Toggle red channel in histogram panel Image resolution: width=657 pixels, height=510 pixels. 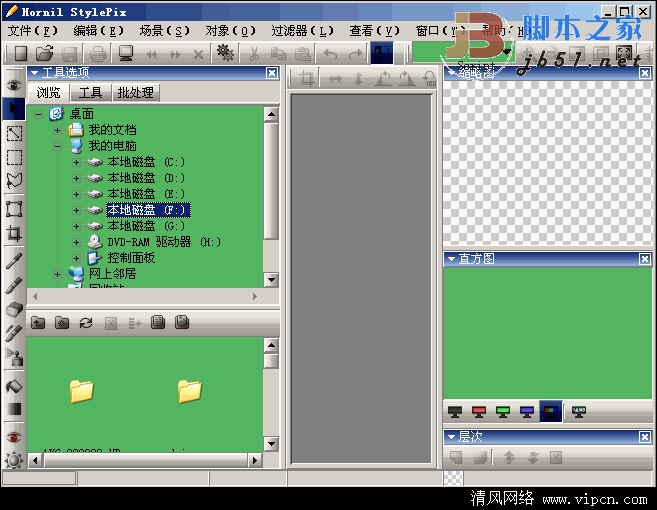[478, 411]
